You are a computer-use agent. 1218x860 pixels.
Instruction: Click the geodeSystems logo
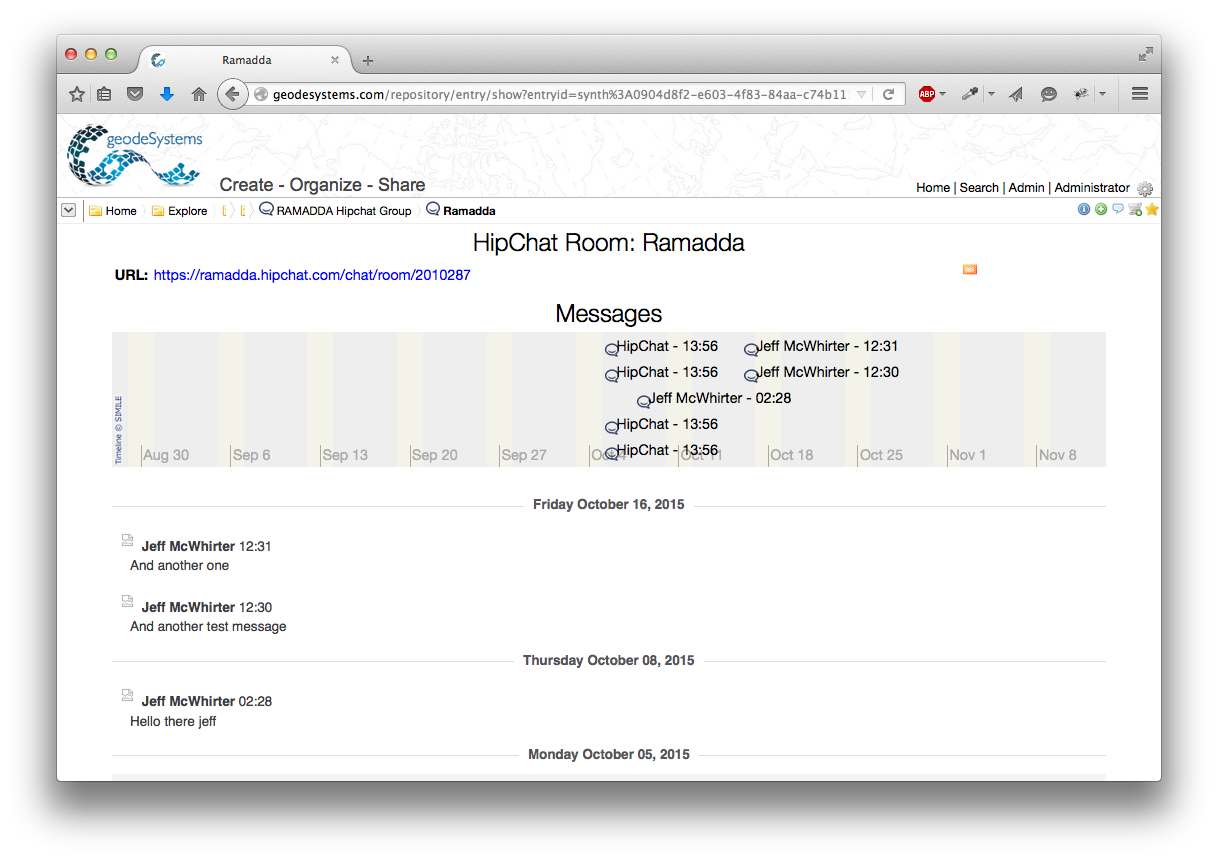pyautogui.click(x=135, y=155)
